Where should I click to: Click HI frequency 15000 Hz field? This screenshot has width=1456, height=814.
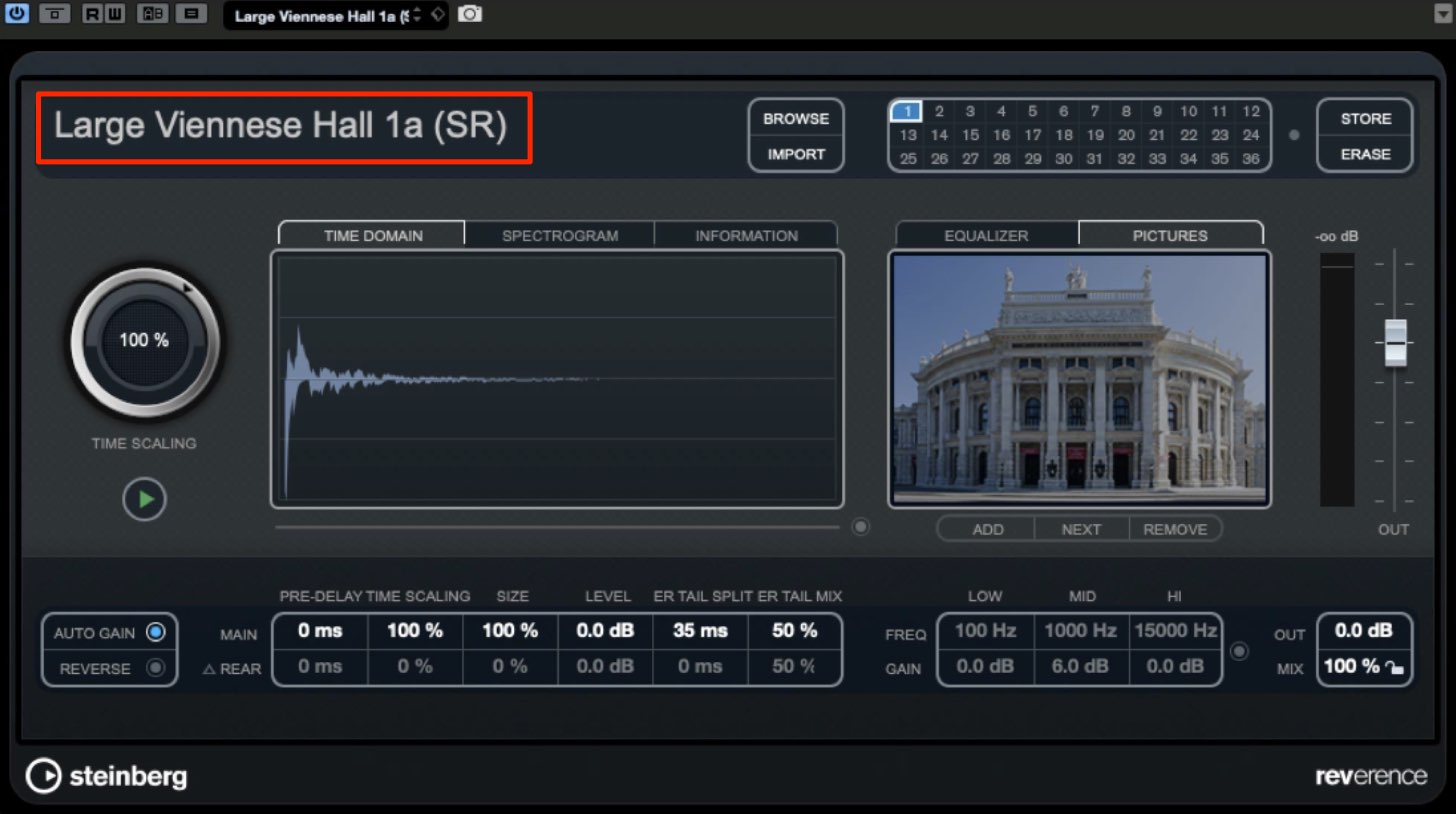pyautogui.click(x=1175, y=631)
